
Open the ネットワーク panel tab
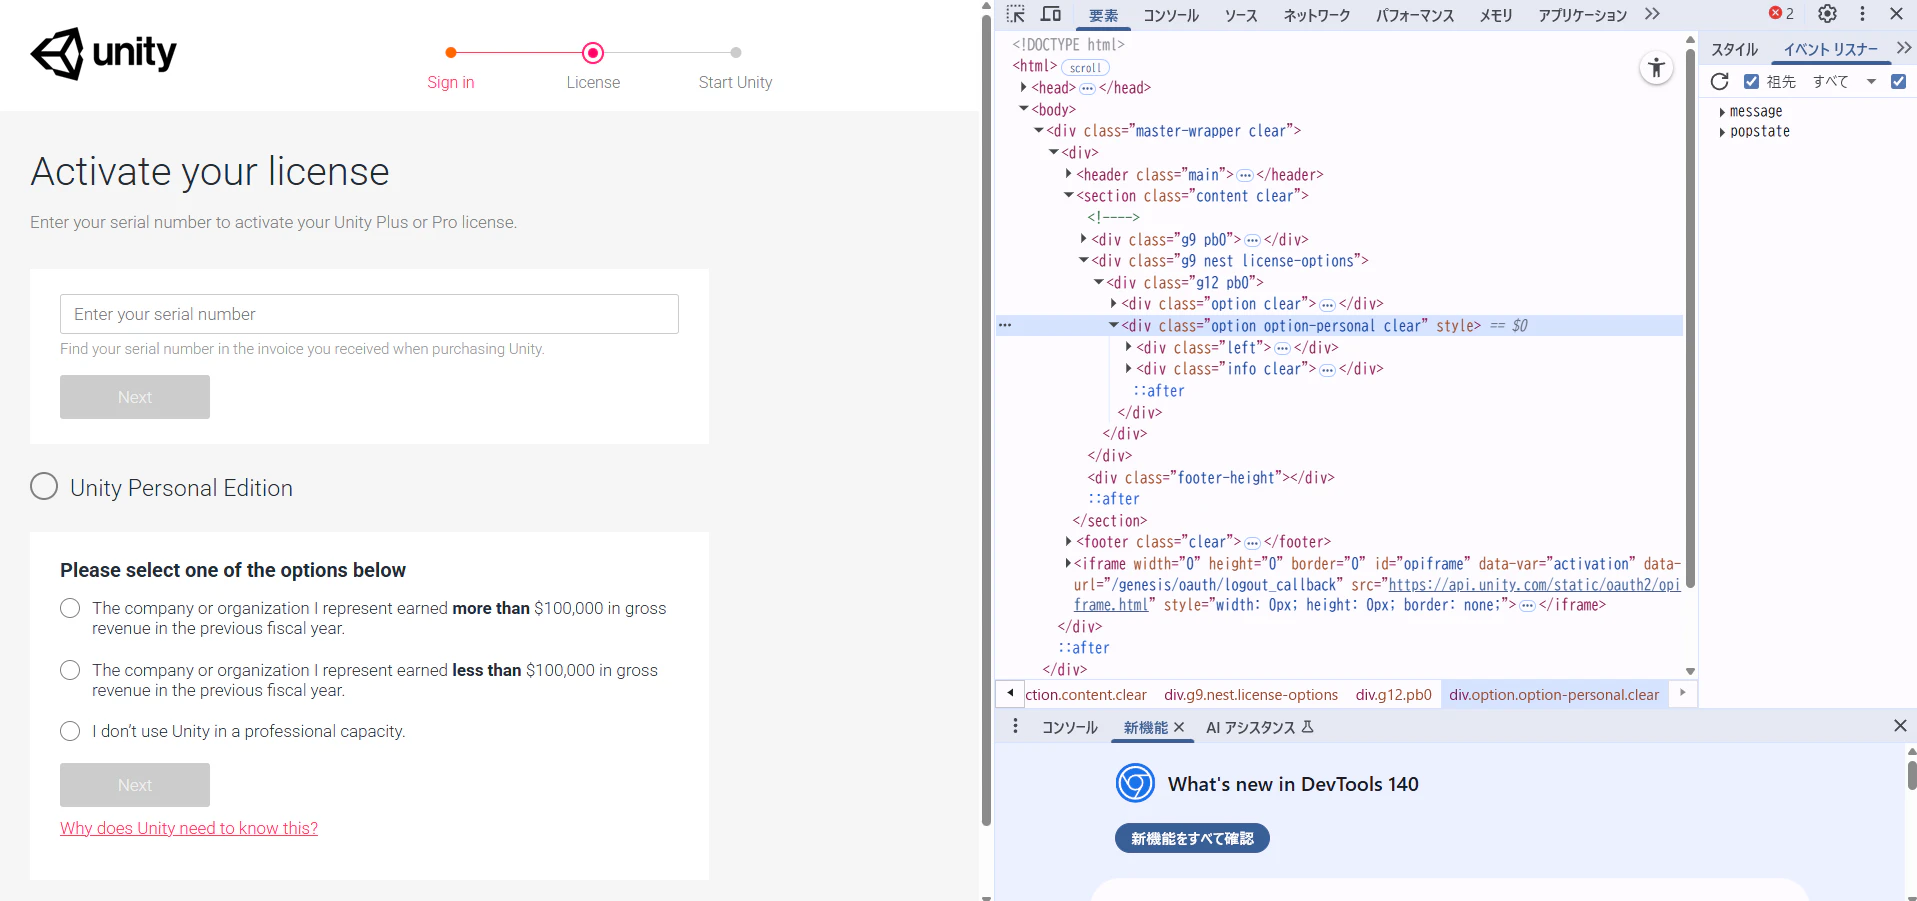click(x=1317, y=15)
